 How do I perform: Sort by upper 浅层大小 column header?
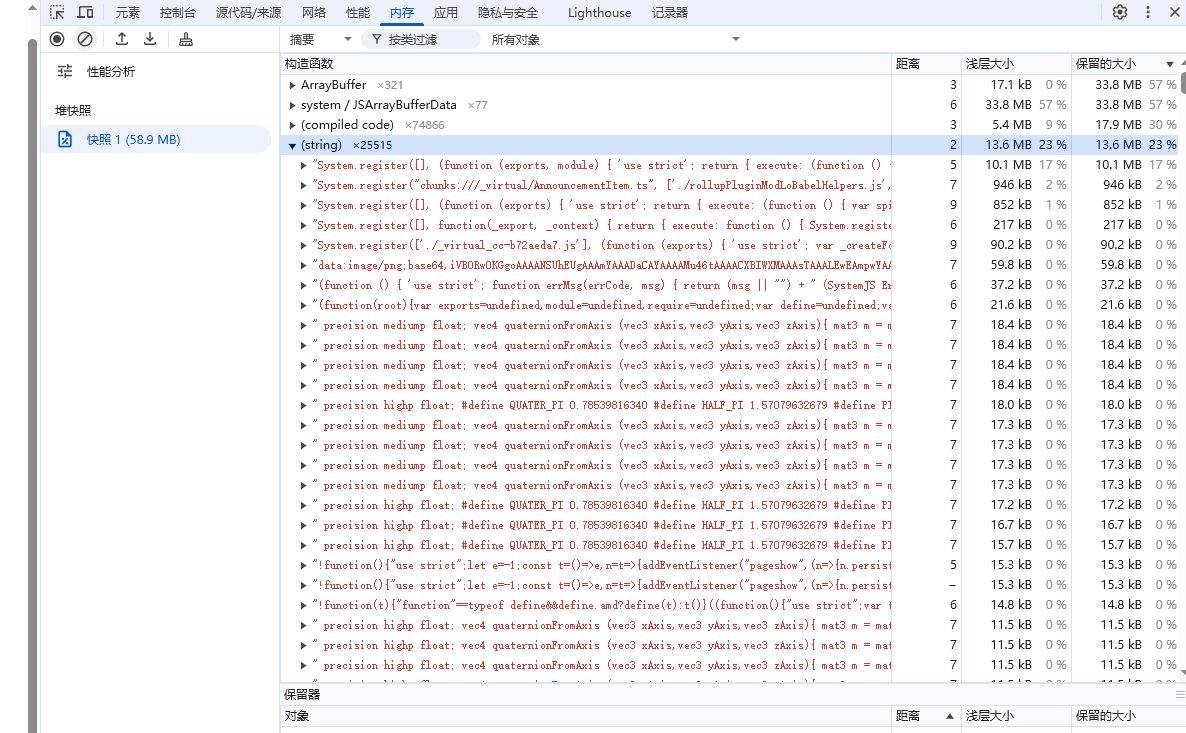coord(1016,64)
